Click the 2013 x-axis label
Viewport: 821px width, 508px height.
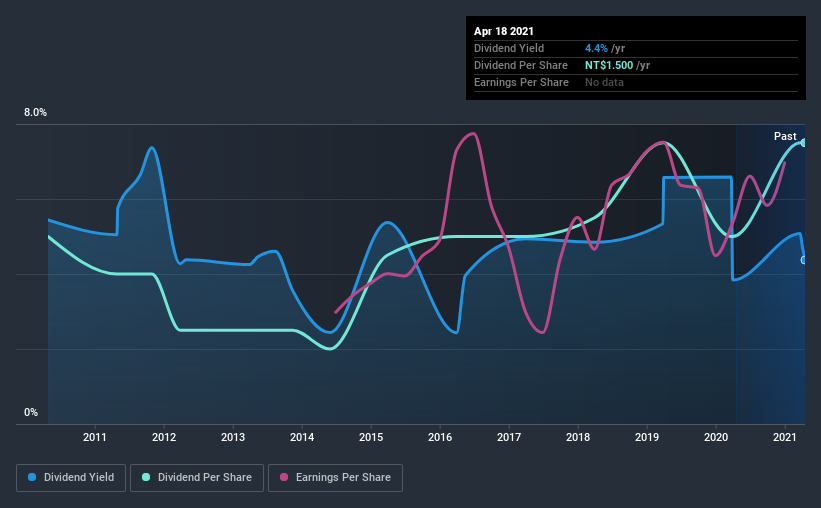click(233, 437)
